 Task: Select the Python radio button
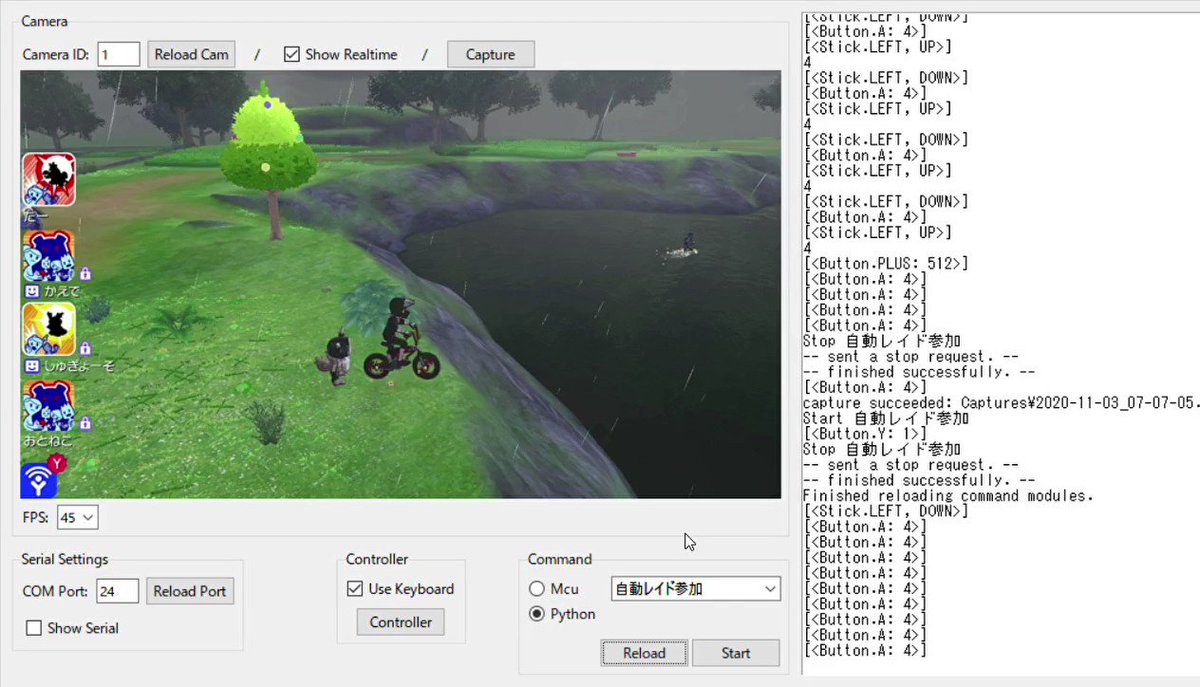pyautogui.click(x=537, y=614)
